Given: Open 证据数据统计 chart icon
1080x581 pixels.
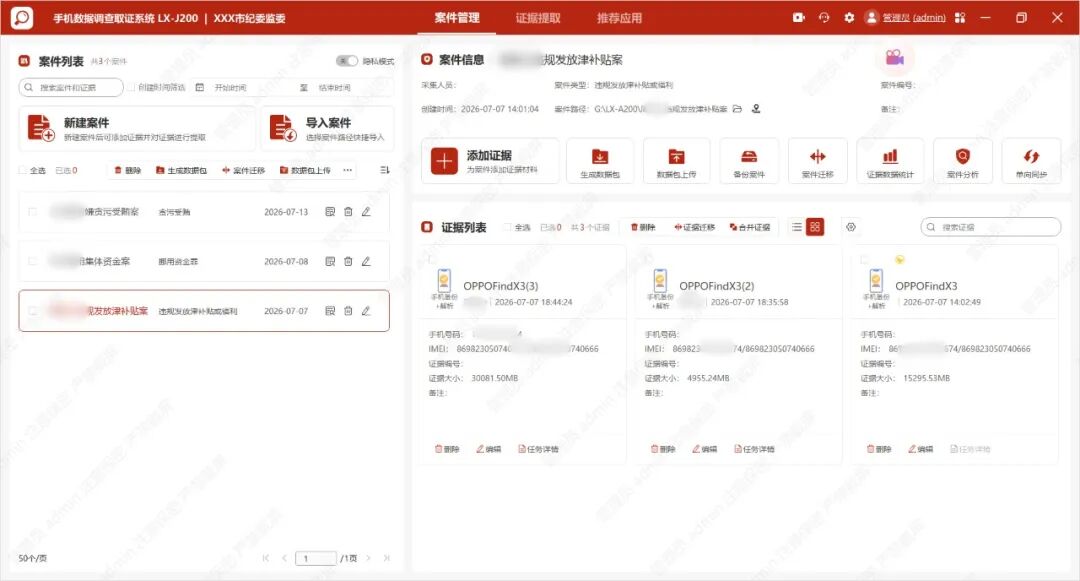Looking at the screenshot, I should pyautogui.click(x=890, y=160).
